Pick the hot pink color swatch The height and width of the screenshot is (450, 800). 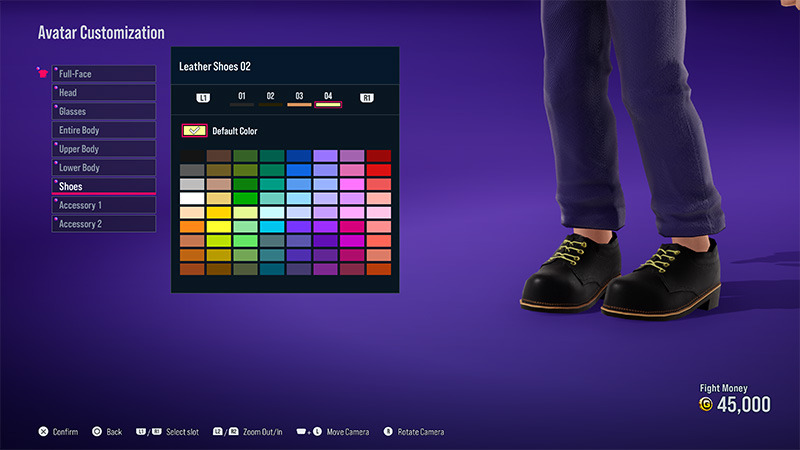(x=352, y=227)
